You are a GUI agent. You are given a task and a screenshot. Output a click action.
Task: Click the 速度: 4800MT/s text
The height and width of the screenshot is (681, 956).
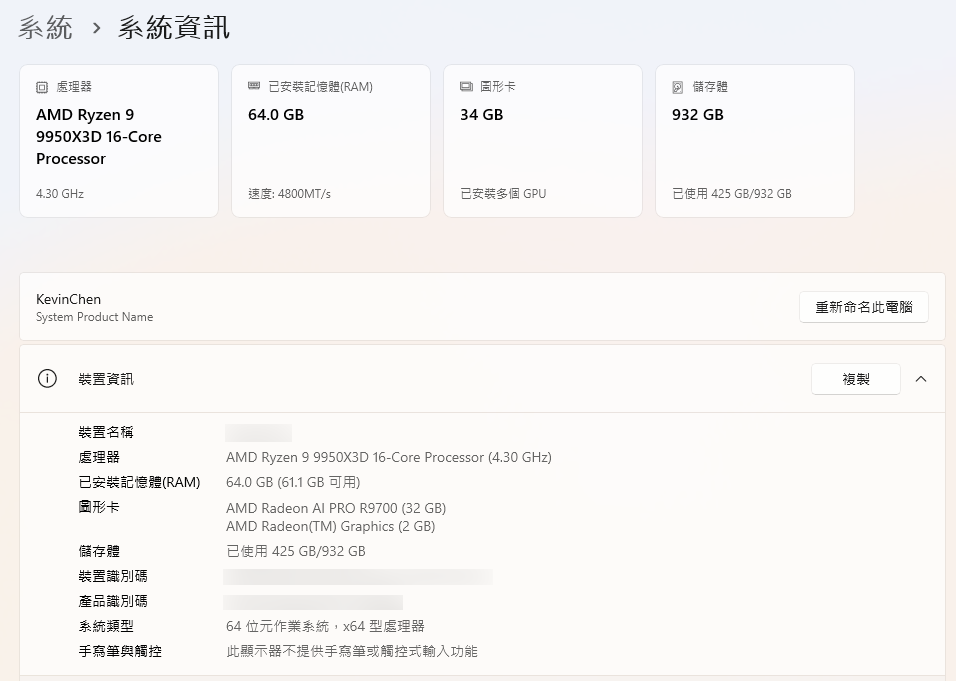pyautogui.click(x=289, y=194)
